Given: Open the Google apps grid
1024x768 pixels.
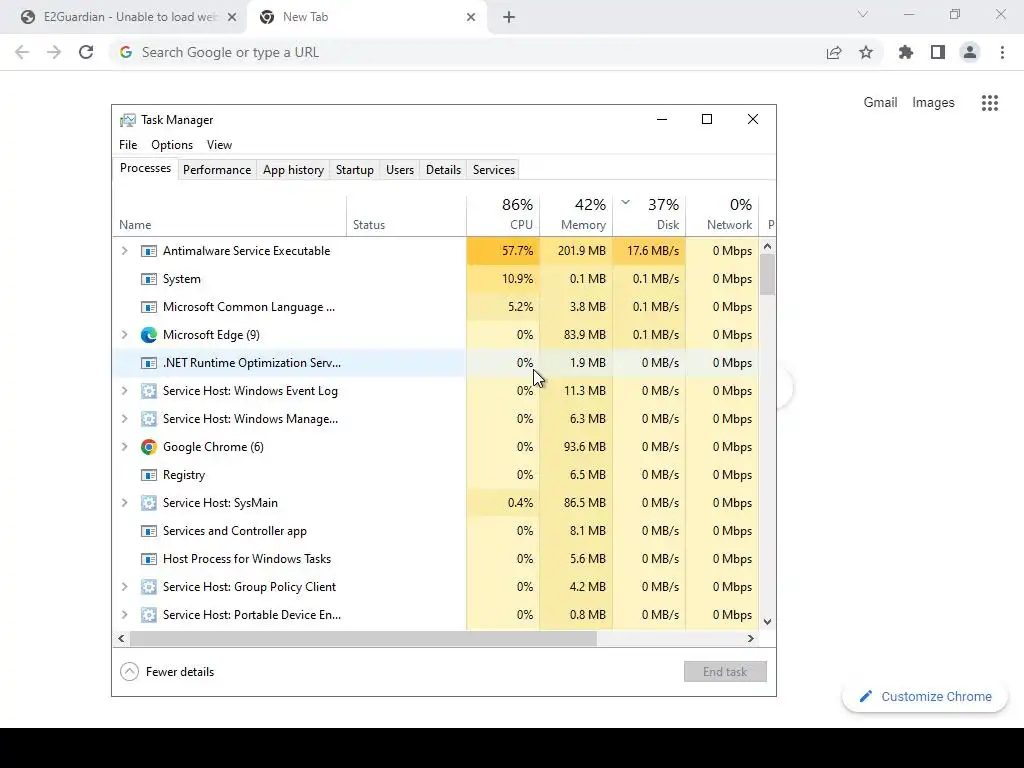Looking at the screenshot, I should tap(990, 103).
